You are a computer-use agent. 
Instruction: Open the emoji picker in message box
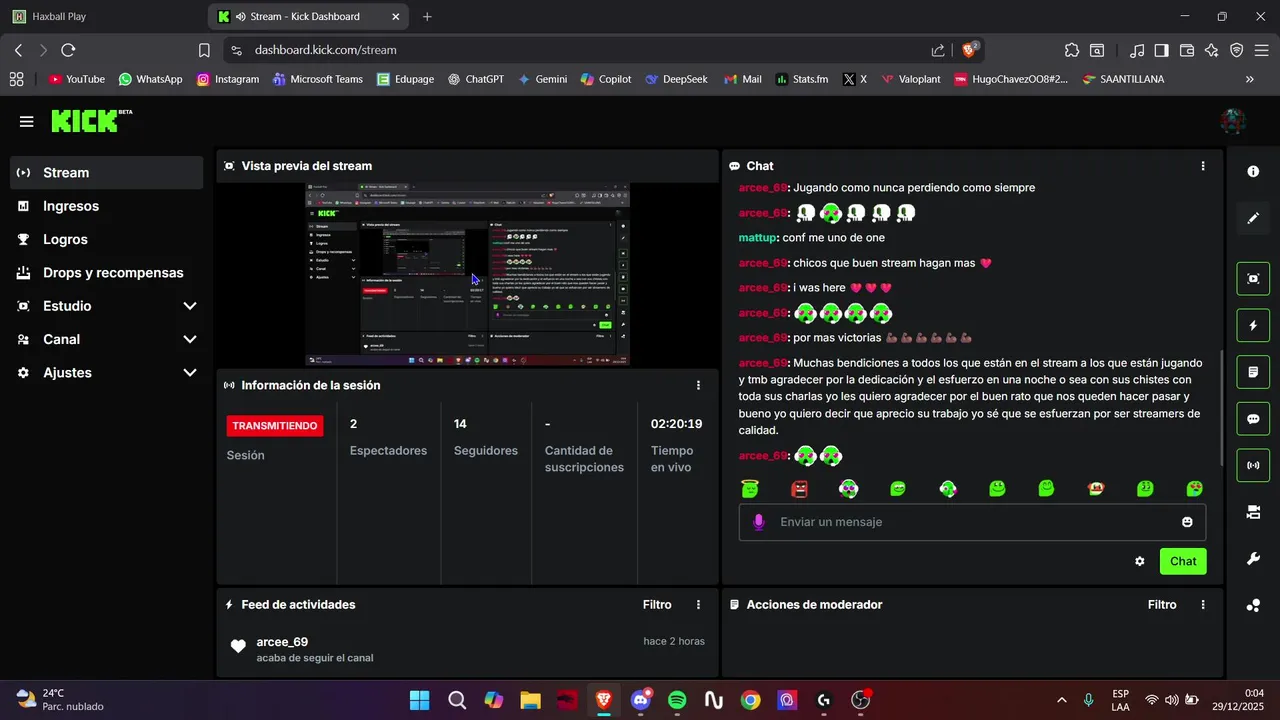point(1187,522)
